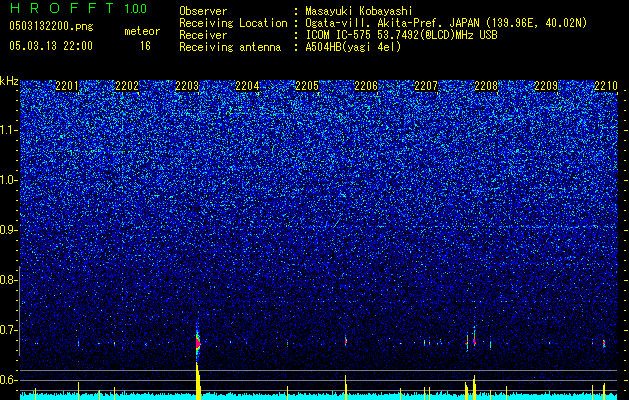The image size is (629, 400).
Task: Click the 2206 time marker
Action: [366, 86]
